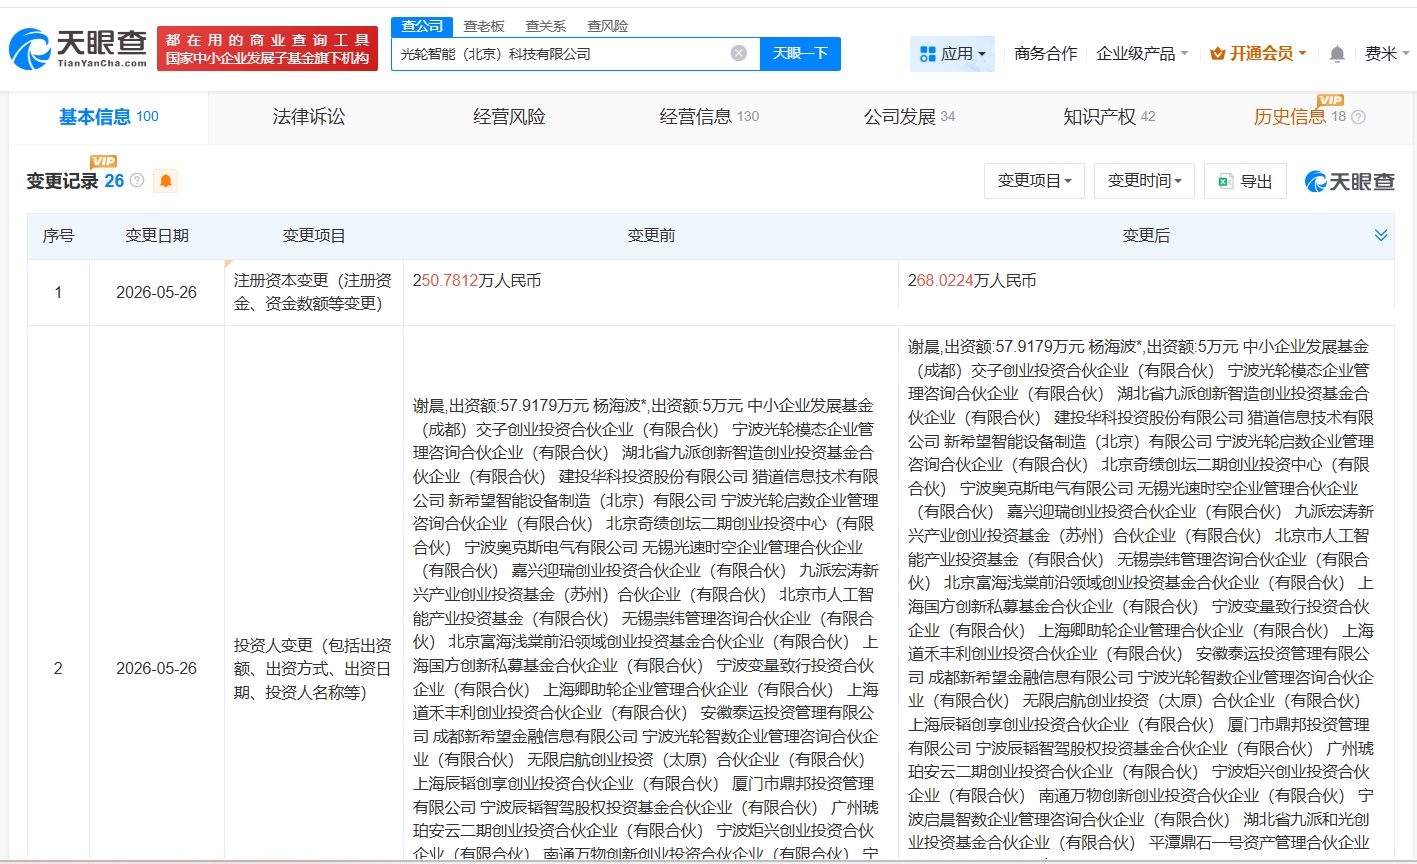Click the red 都在用的商业查询工具 banner
This screenshot has width=1417, height=864.
point(268,49)
